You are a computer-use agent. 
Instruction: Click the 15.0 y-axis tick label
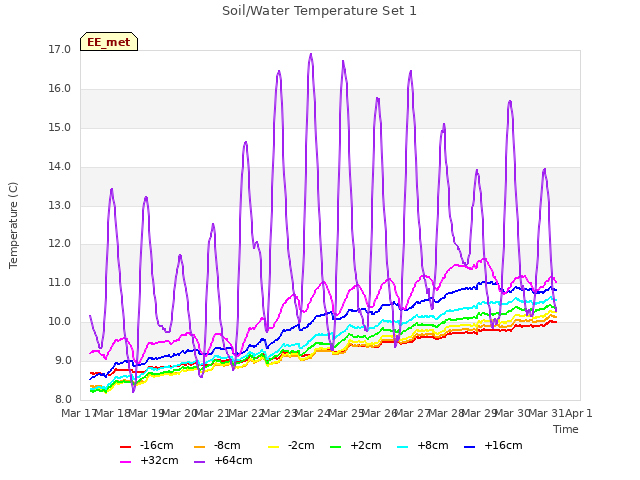coord(60,127)
